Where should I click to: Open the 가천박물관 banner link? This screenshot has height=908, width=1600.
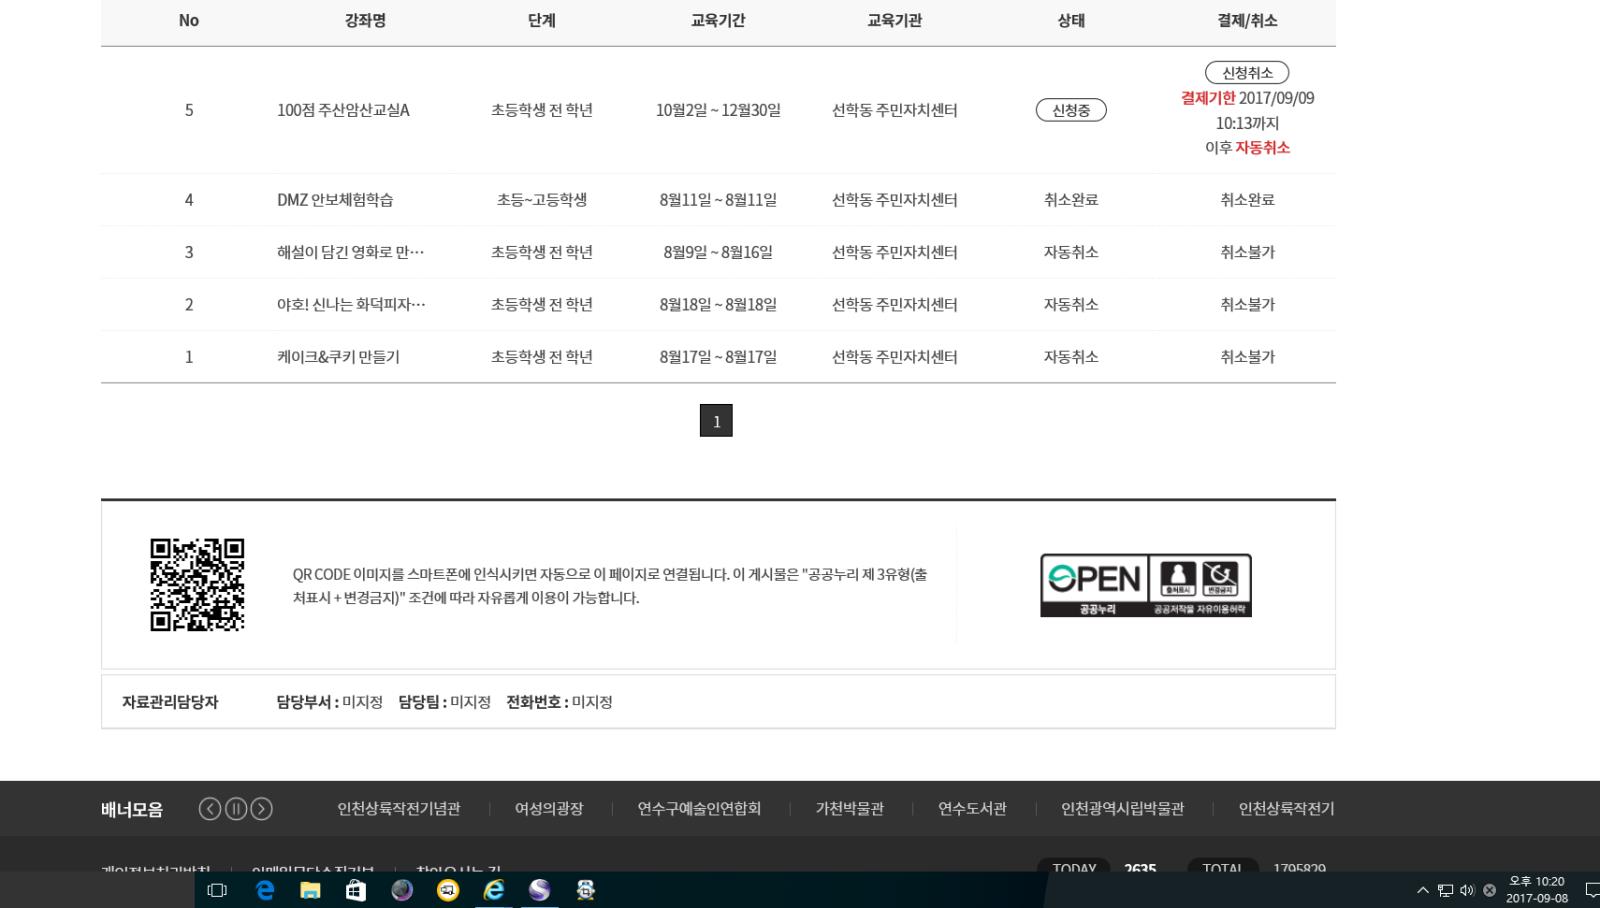click(x=850, y=809)
